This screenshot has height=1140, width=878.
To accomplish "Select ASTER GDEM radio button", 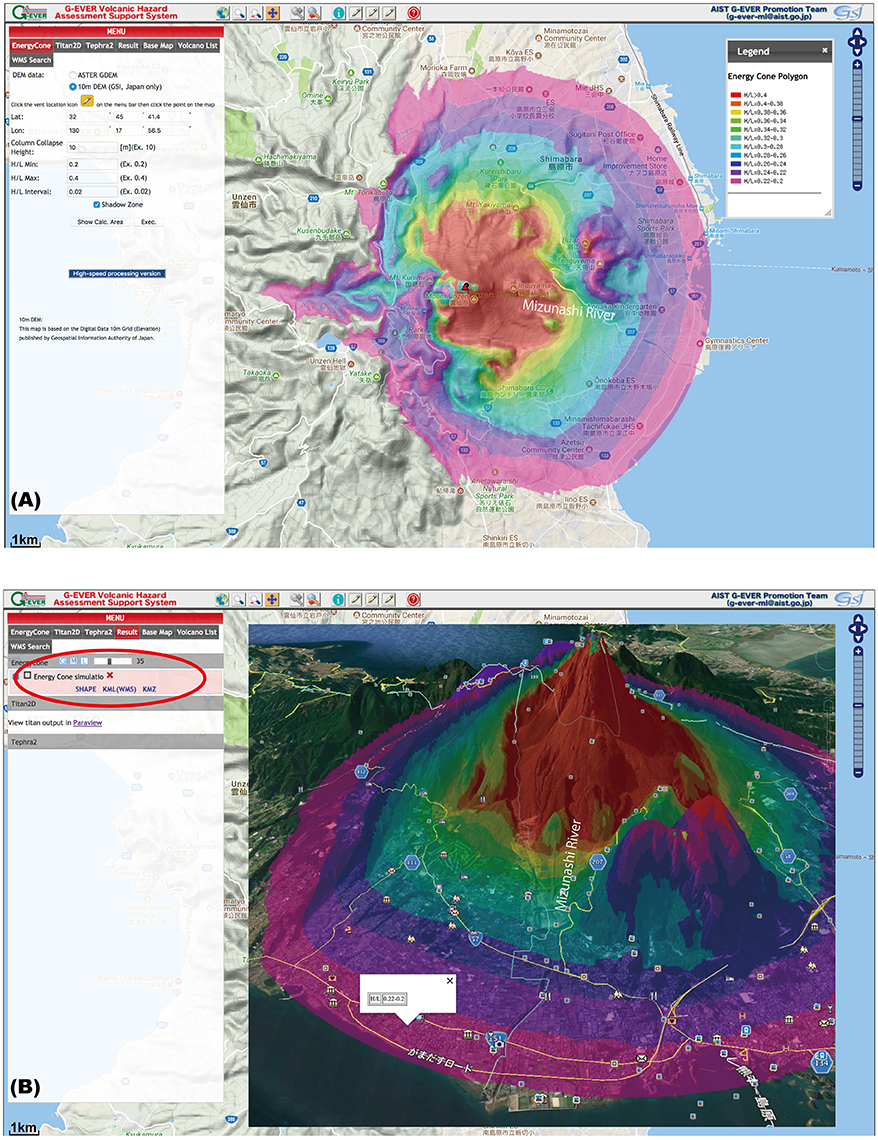I will click(x=73, y=75).
